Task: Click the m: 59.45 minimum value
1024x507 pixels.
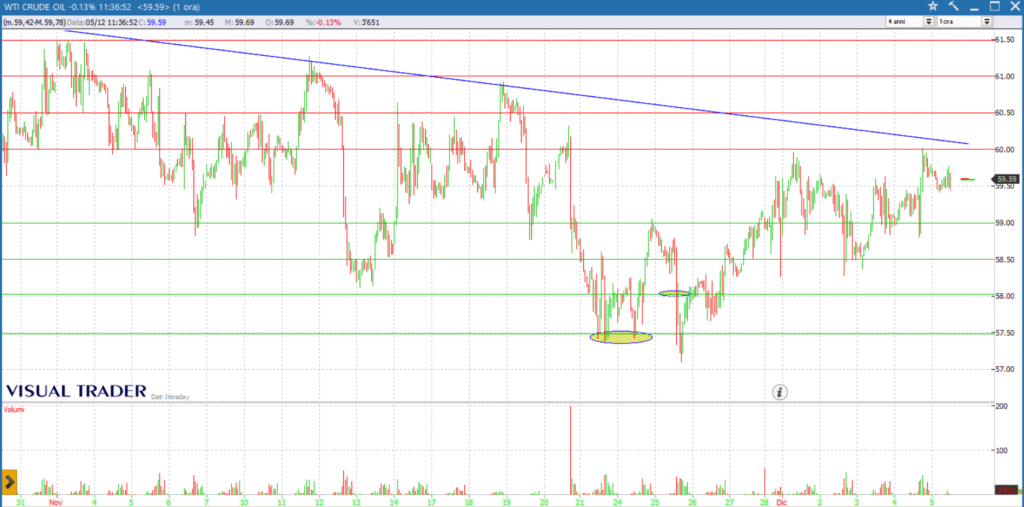Action: pos(201,22)
